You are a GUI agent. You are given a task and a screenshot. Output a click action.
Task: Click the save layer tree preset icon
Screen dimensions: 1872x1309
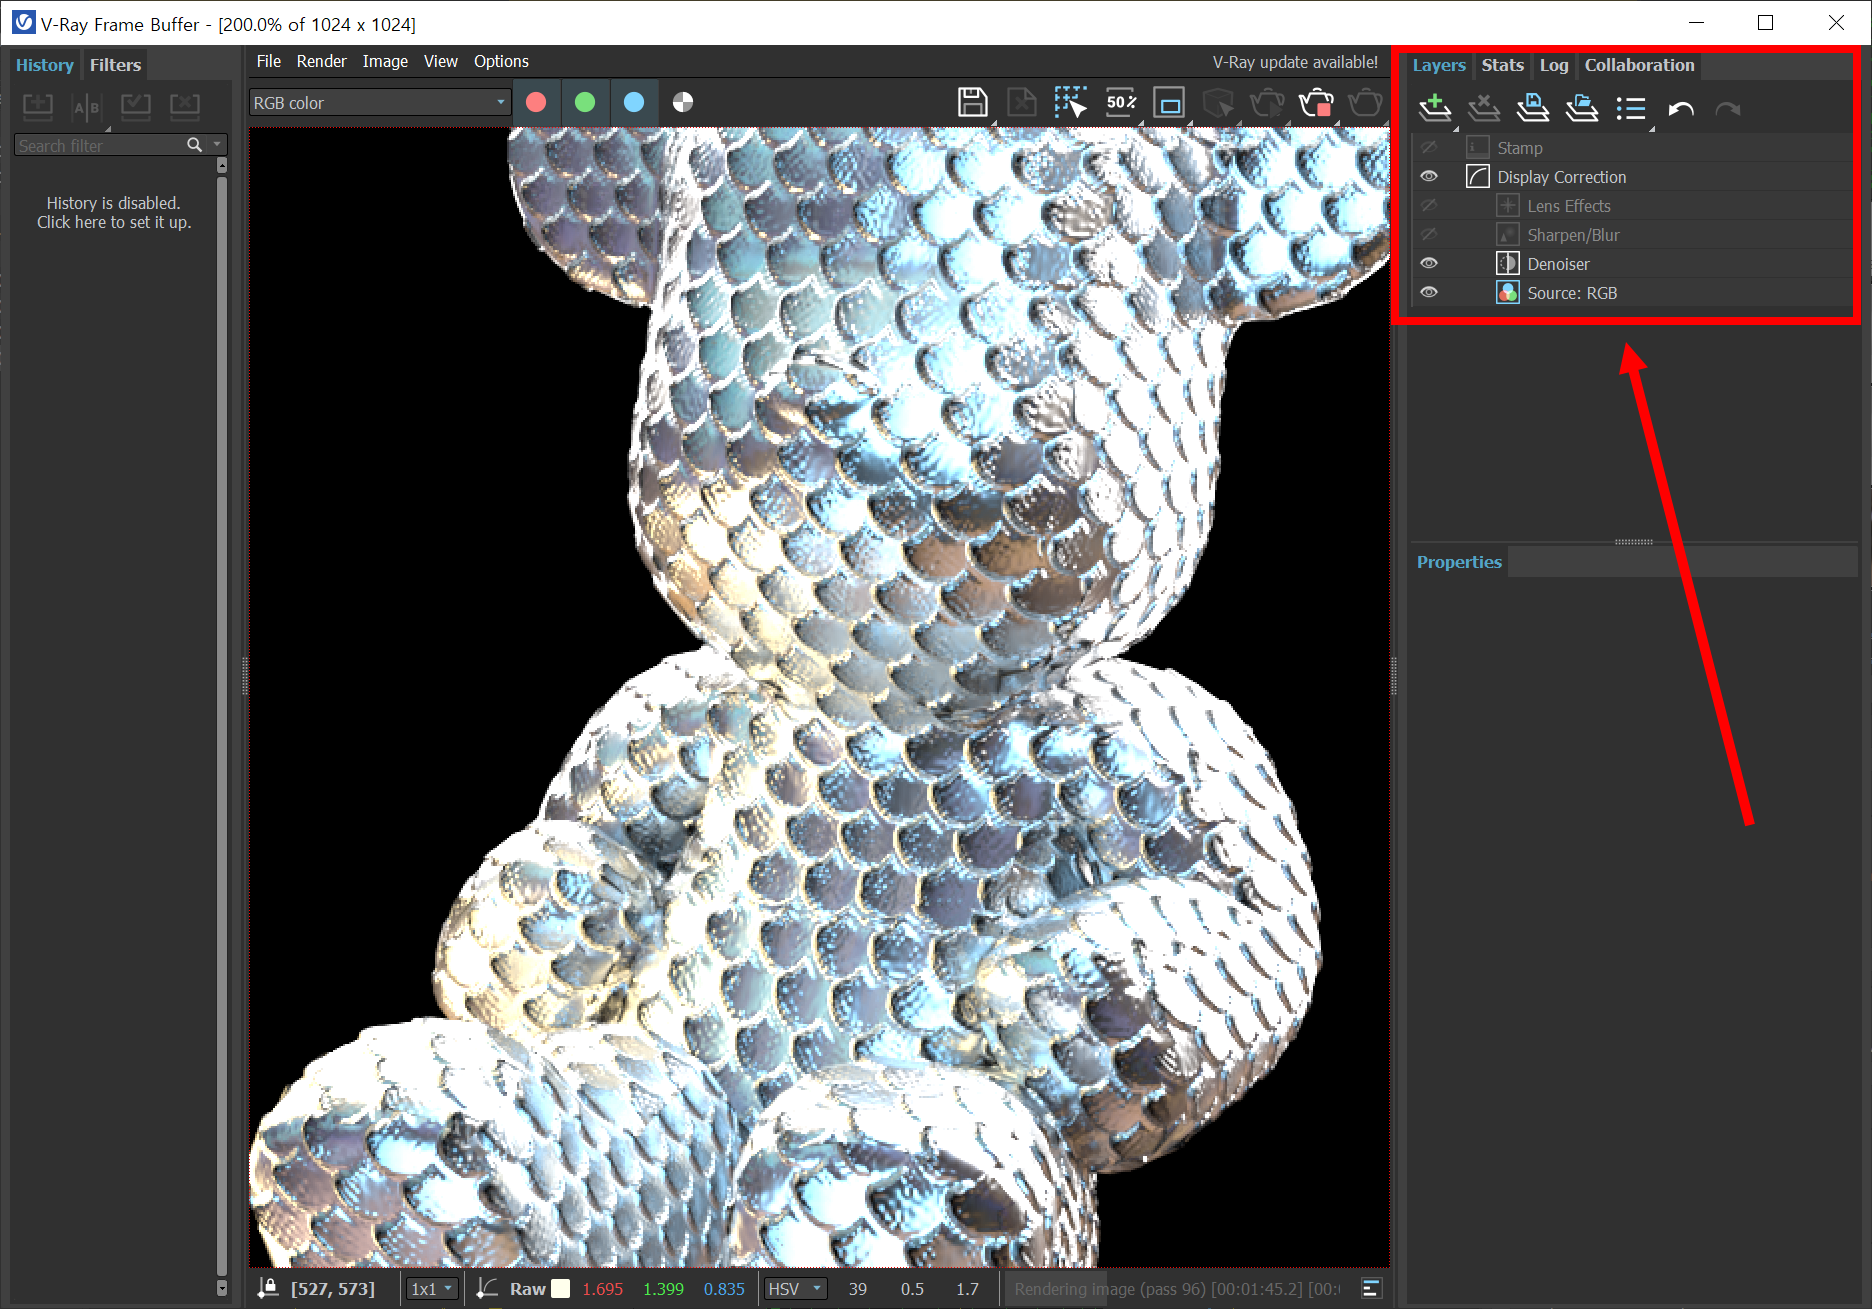pos(1533,108)
